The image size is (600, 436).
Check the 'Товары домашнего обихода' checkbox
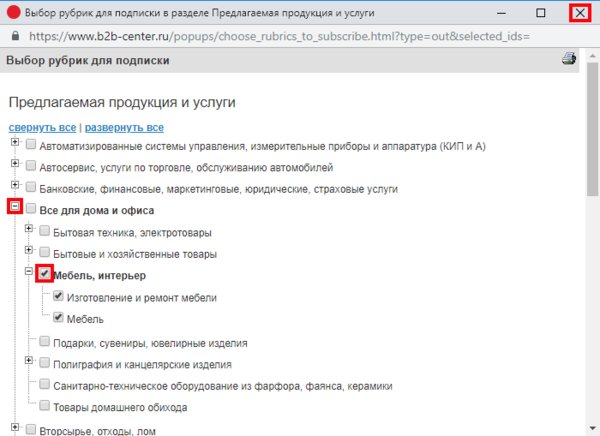[45, 407]
